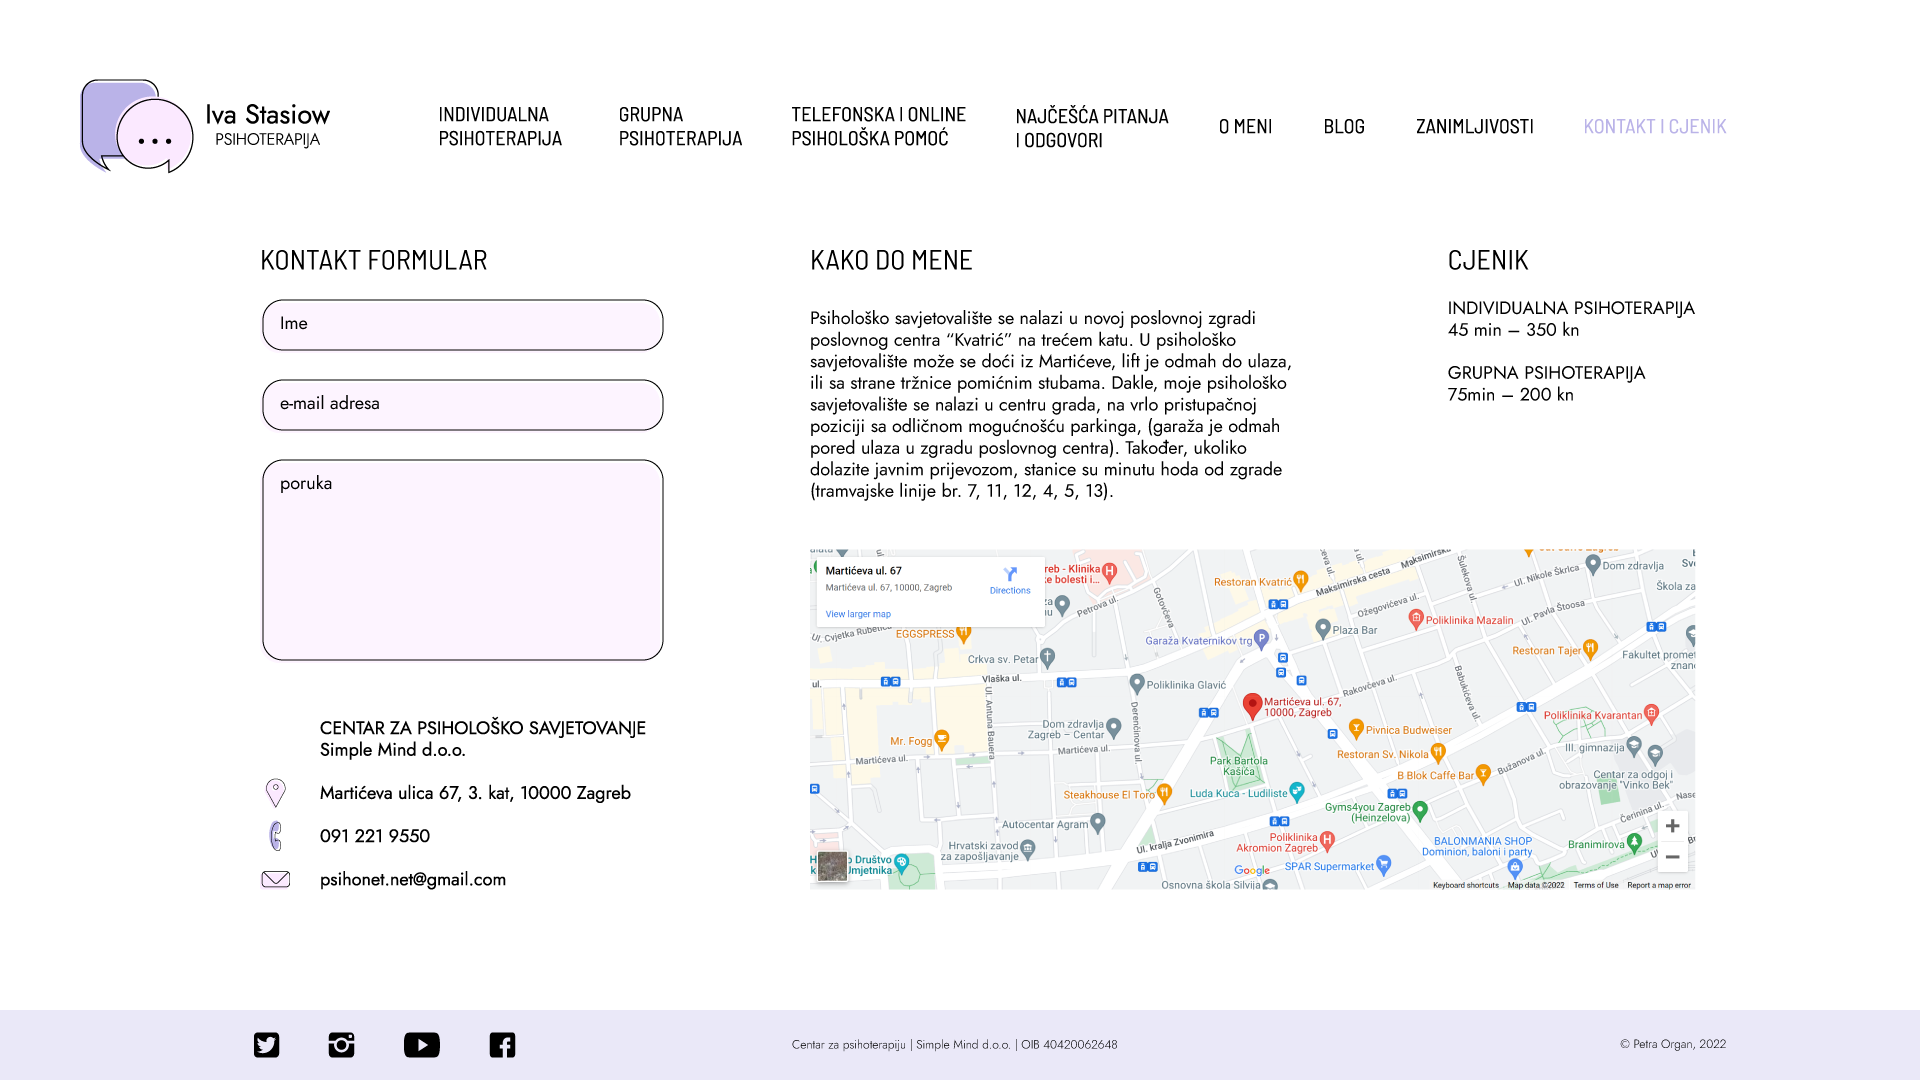The height and width of the screenshot is (1080, 1920).
Task: Open Zanimljivosti in navigation
Action: click(1474, 126)
